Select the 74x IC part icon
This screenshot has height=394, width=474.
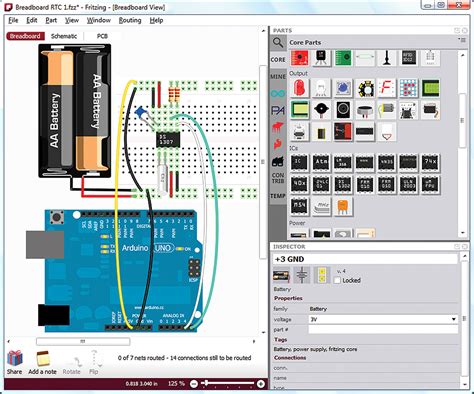click(430, 162)
